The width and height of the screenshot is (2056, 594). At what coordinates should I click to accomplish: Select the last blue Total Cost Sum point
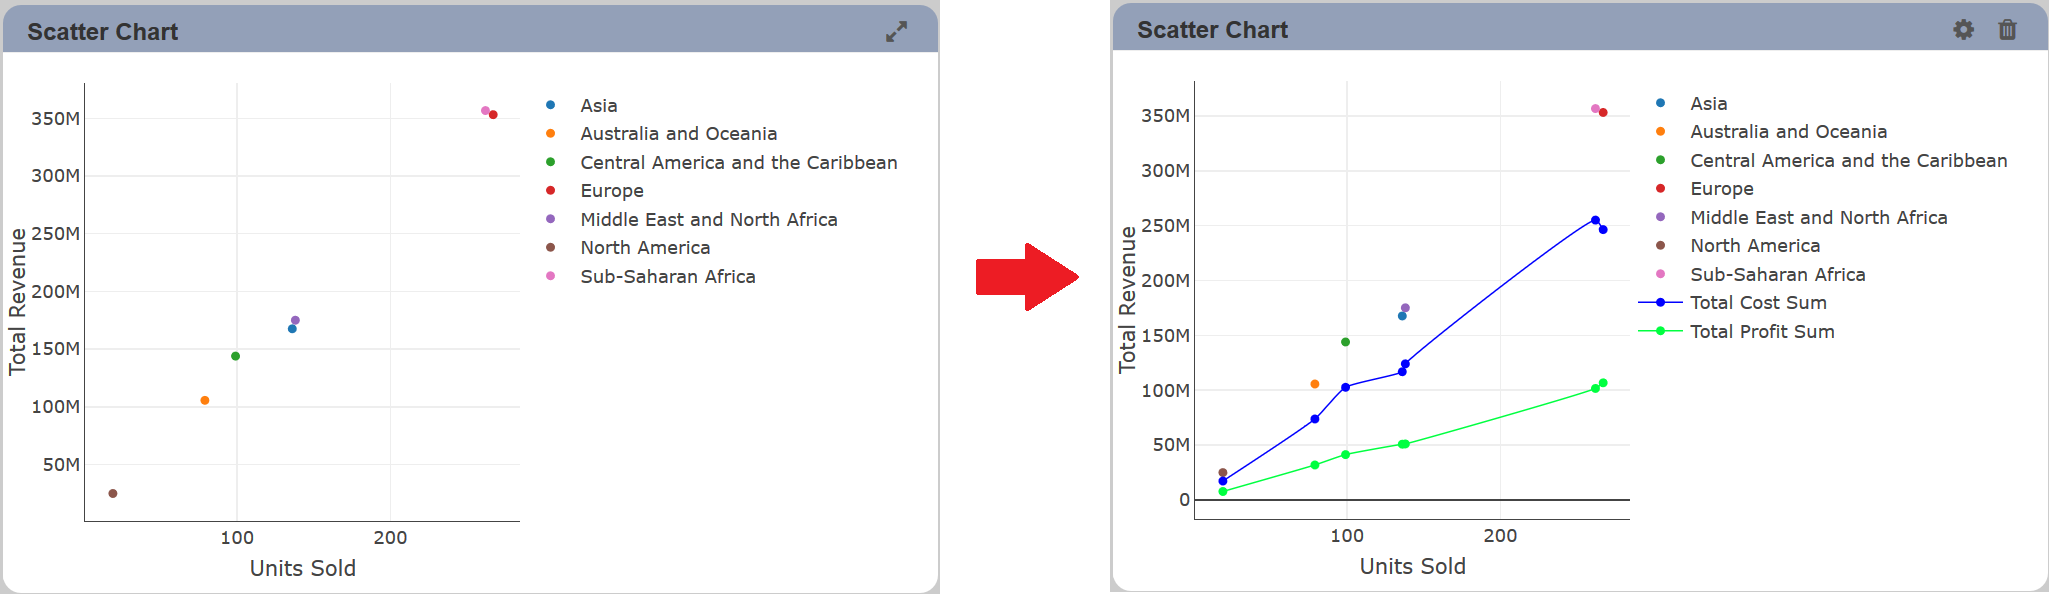click(1603, 229)
